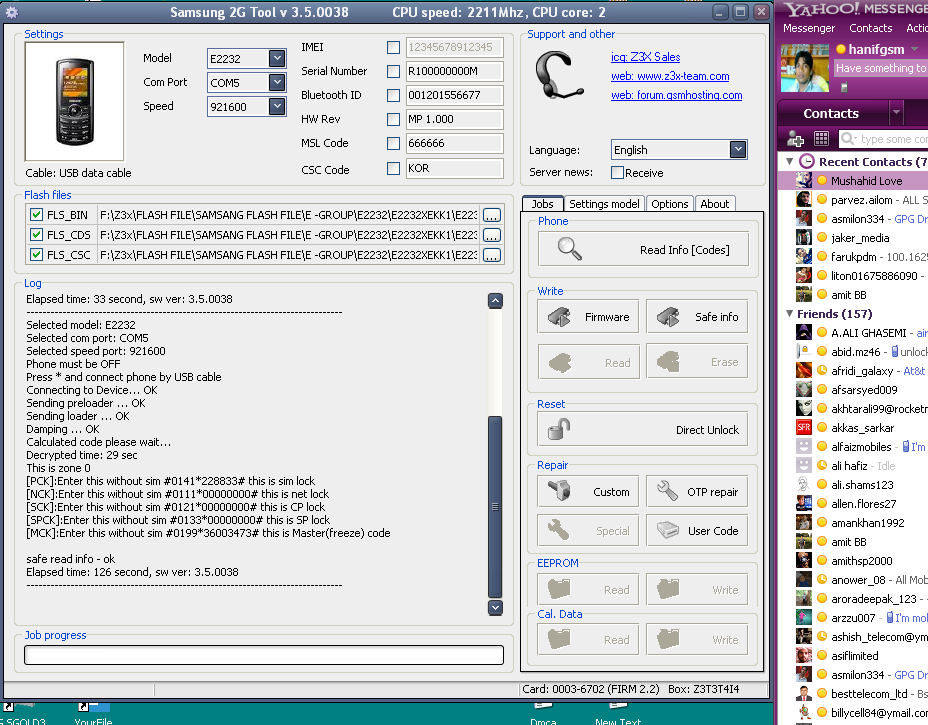Click the log vertical scrollbar thumb

coord(495,507)
